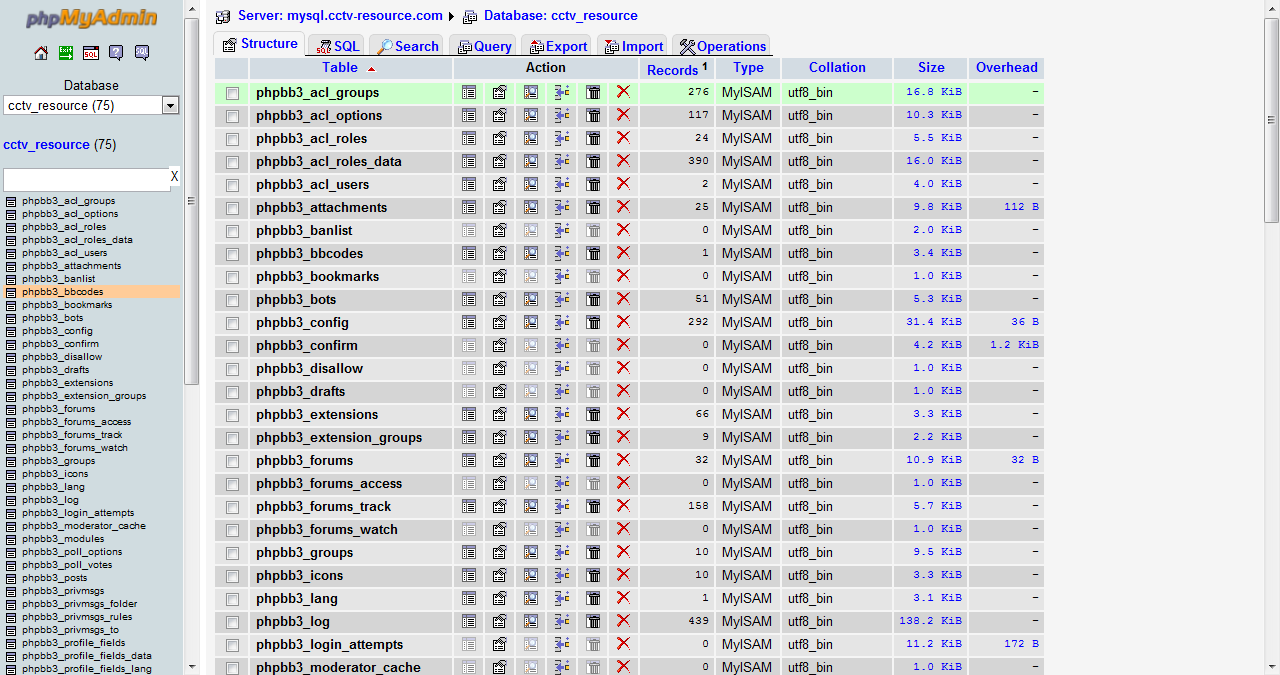Click cctv_resource link in left panel
The height and width of the screenshot is (675, 1280).
[x=47, y=144]
